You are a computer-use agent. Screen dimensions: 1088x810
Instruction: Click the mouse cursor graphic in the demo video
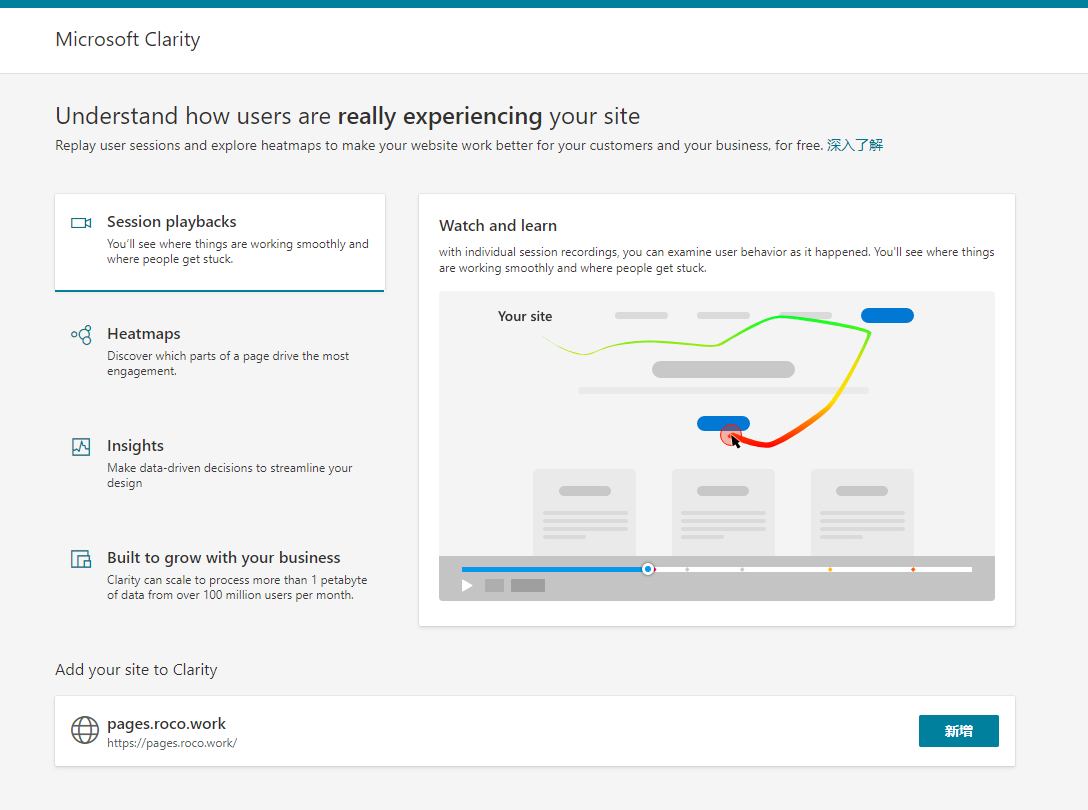(734, 440)
